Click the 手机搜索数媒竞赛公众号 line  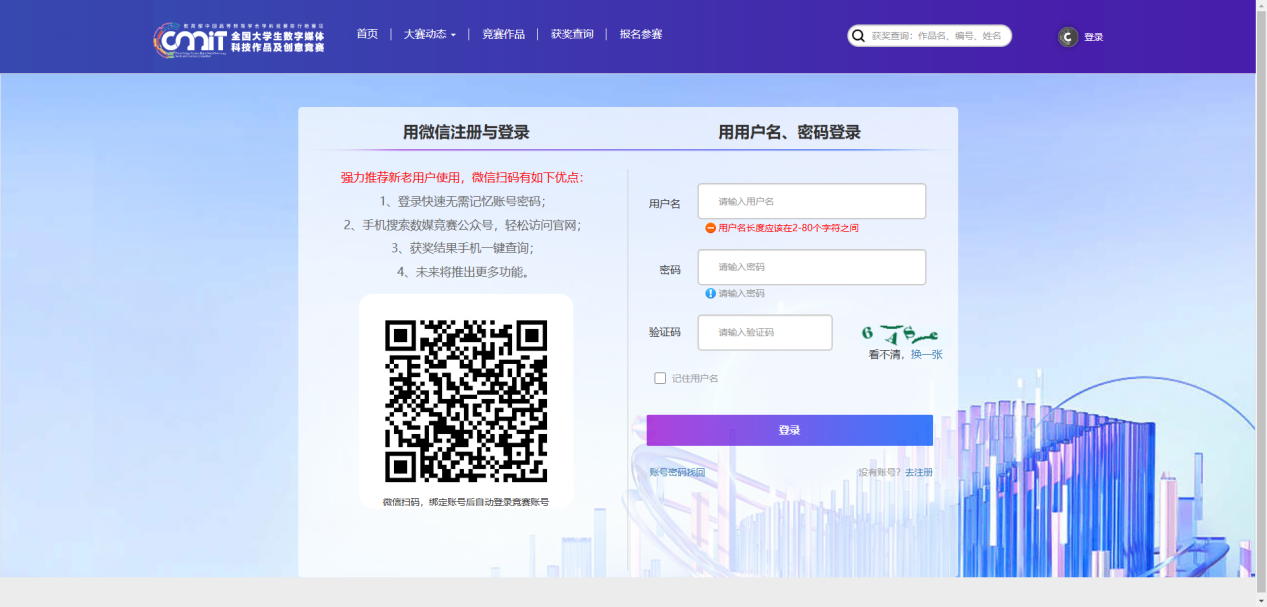[x=463, y=225]
